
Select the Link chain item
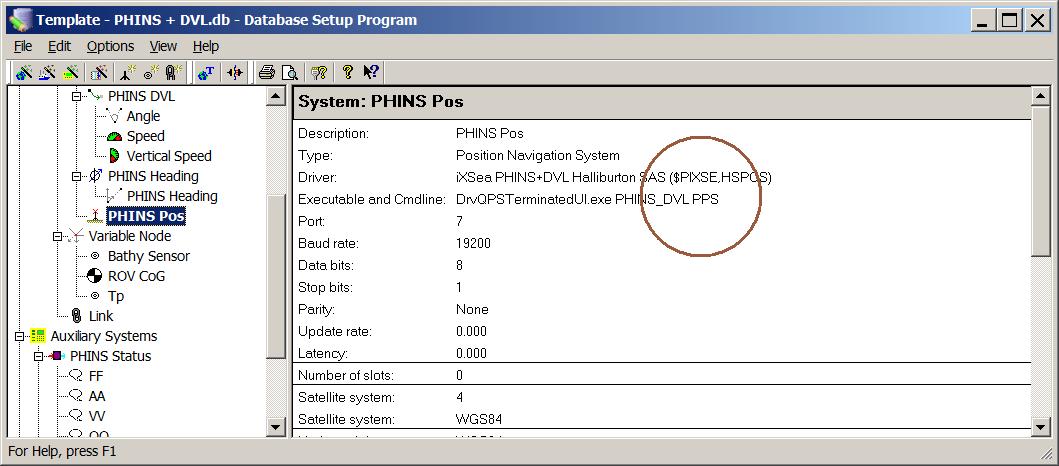coord(101,316)
